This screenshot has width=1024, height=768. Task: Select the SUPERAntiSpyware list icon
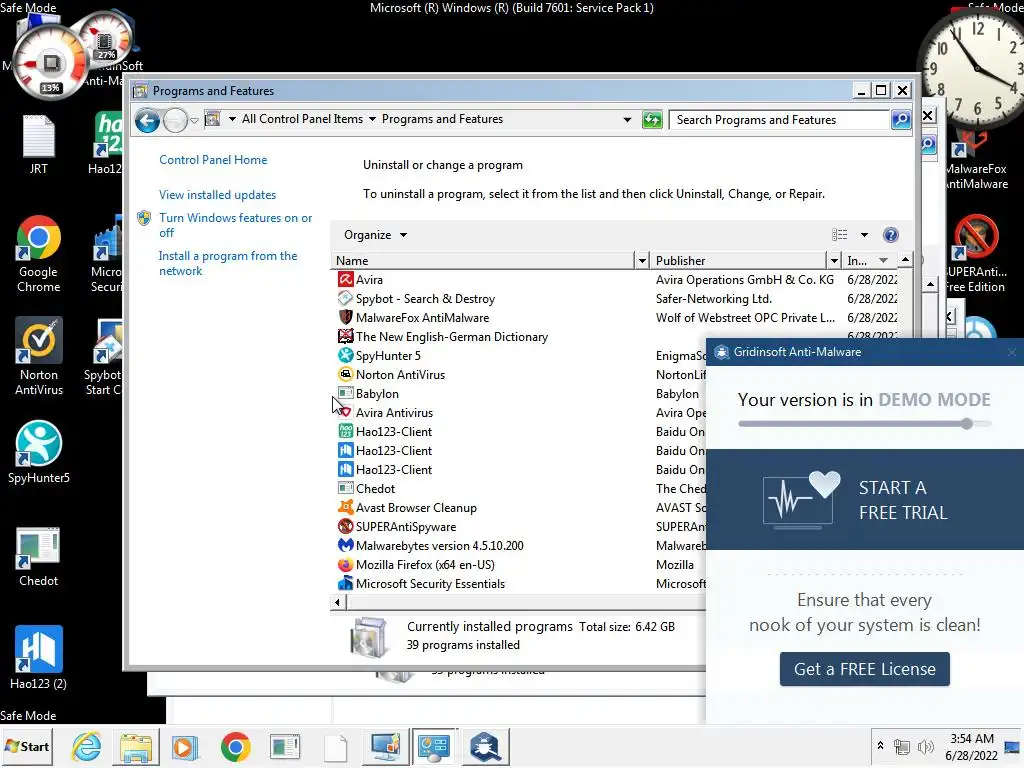pyautogui.click(x=345, y=526)
